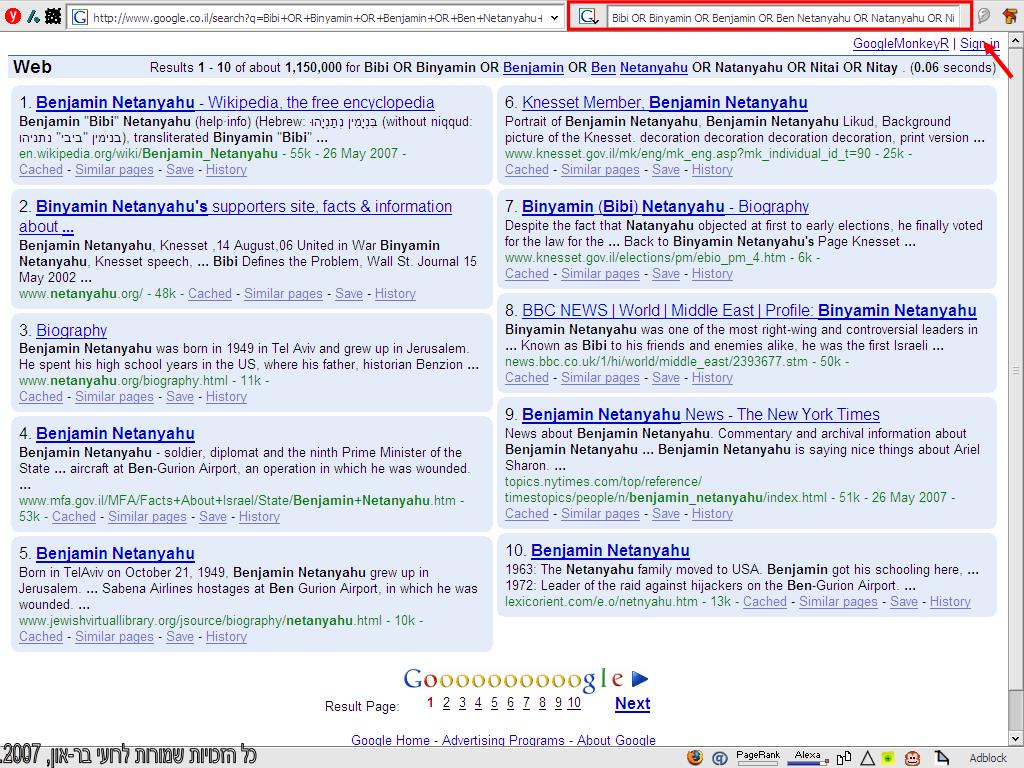This screenshot has width=1024, height=768.
Task: Click the yellow-green square status icon
Action: click(888, 758)
